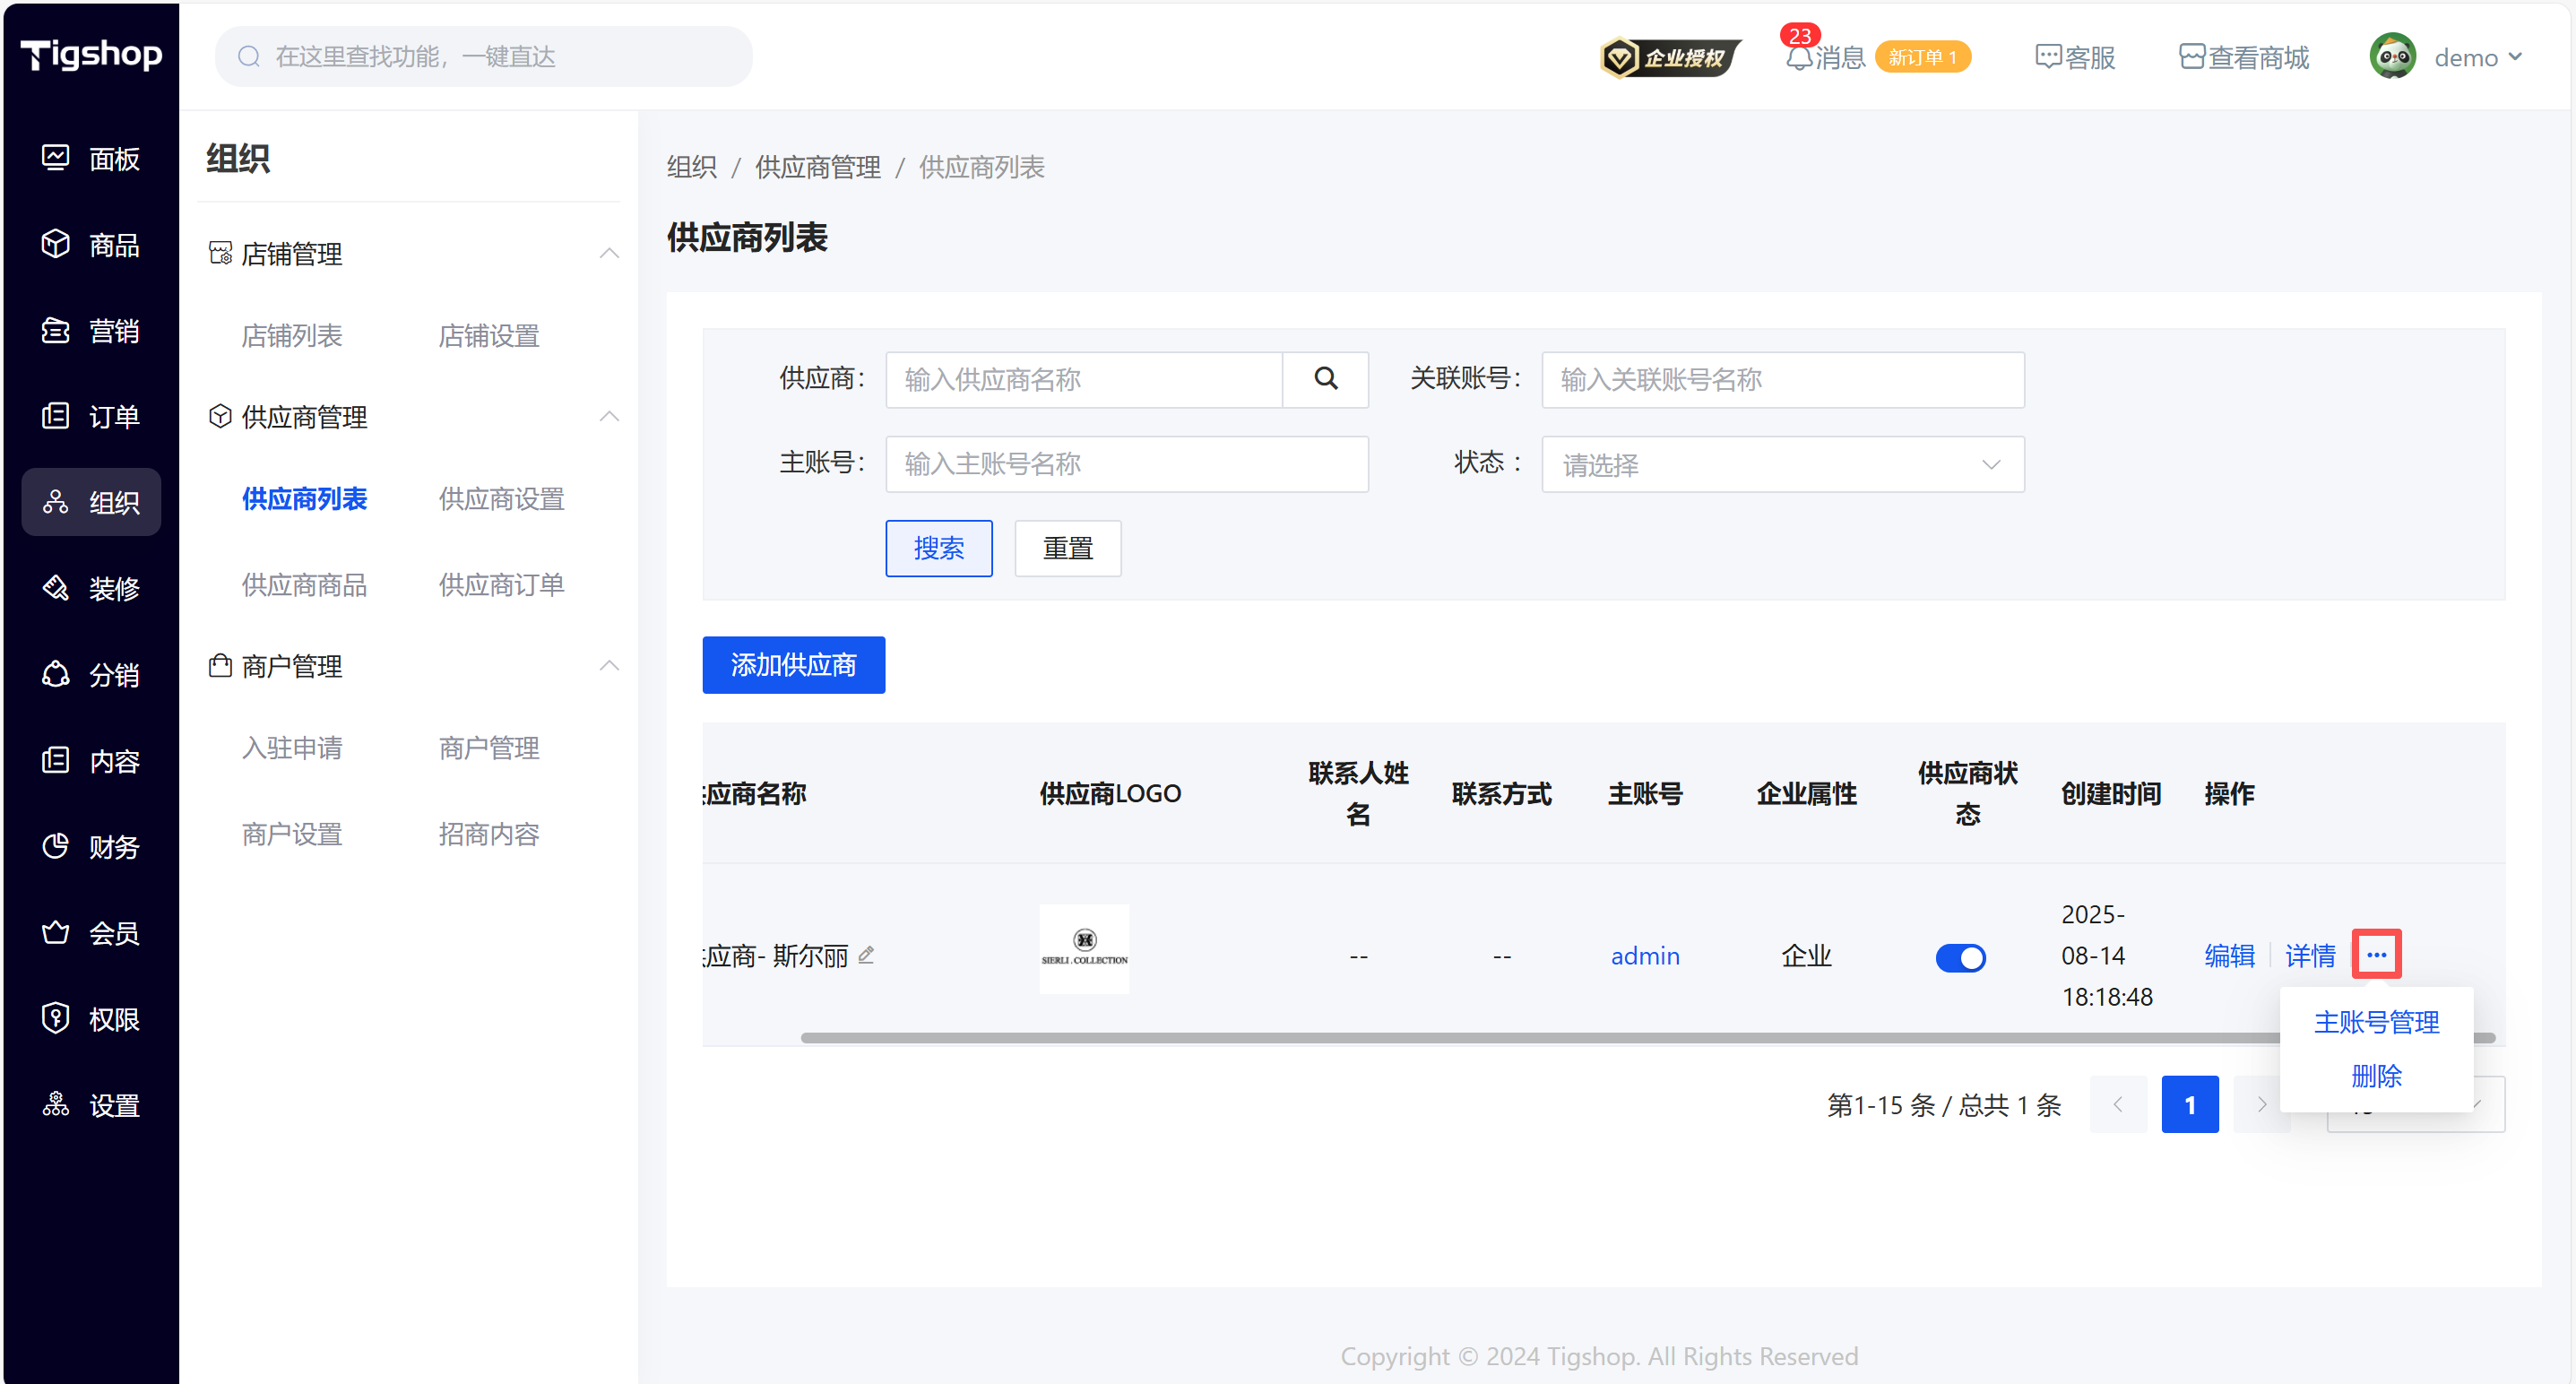Focus the 关联账号 input field
The height and width of the screenshot is (1384, 2576).
point(1782,380)
